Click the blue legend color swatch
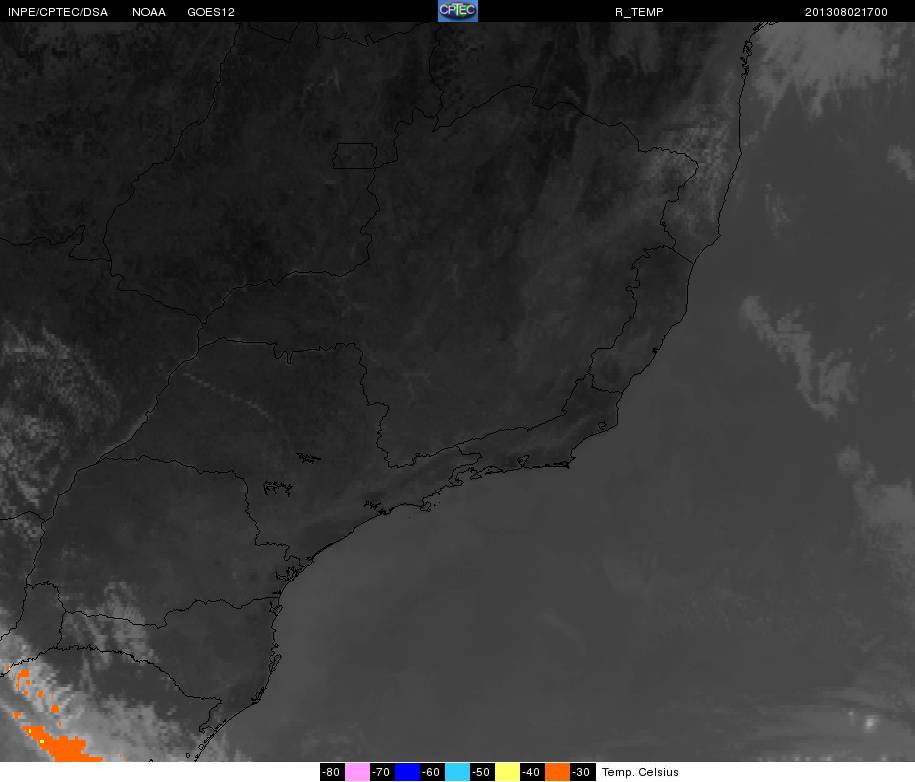 click(407, 772)
